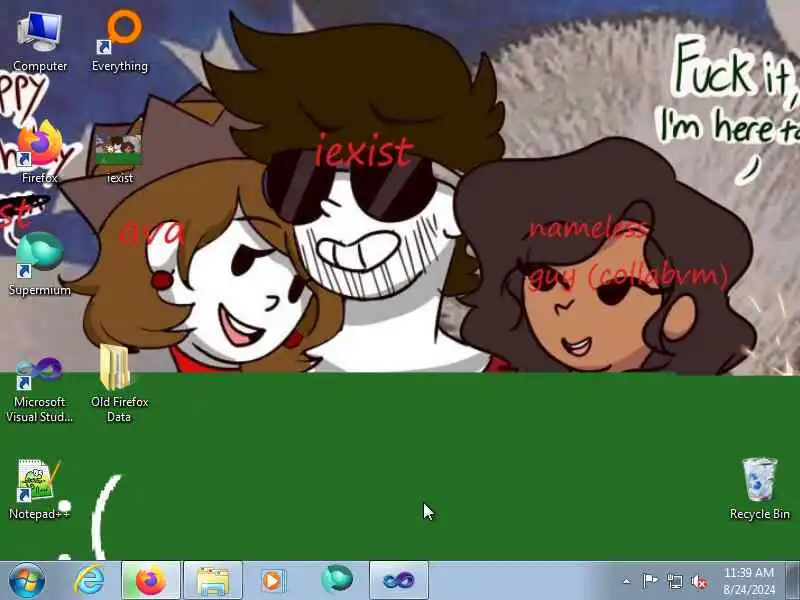Viewport: 800px width, 600px height.
Task: Launch Windows Media Player from taskbar
Action: 273,581
